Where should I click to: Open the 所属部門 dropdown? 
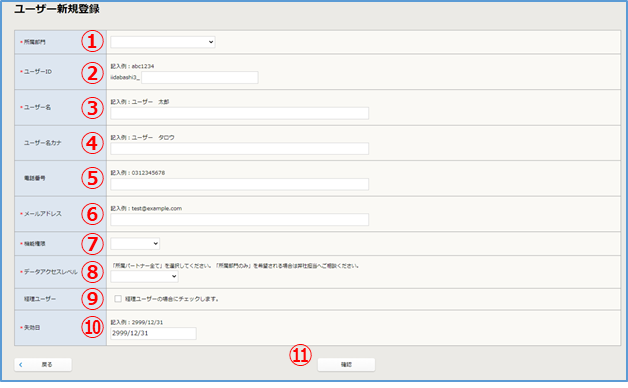[163, 42]
